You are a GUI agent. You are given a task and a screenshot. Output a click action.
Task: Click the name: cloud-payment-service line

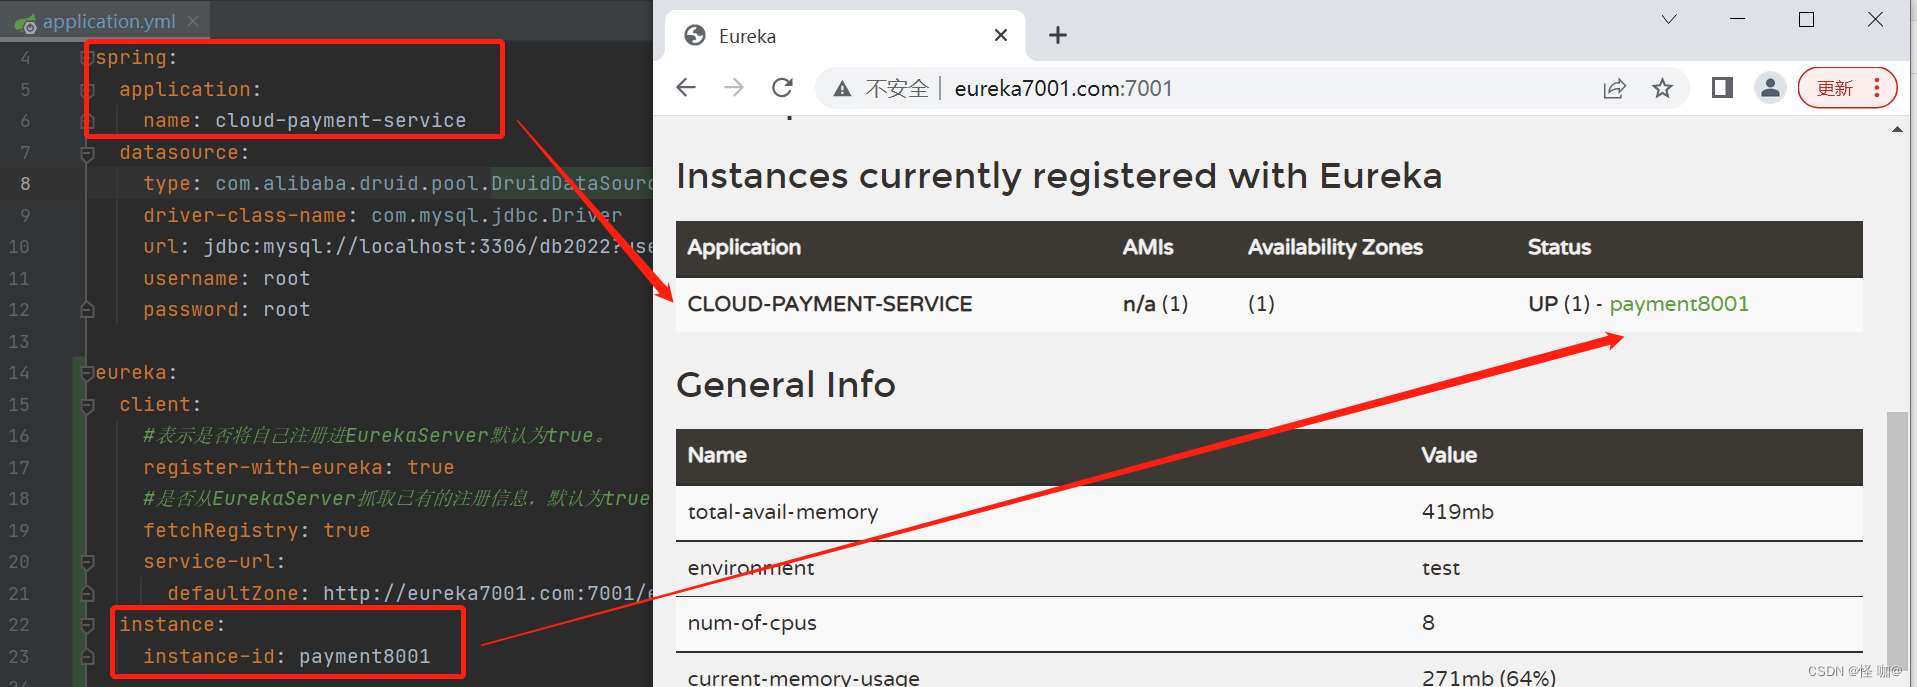click(x=304, y=121)
